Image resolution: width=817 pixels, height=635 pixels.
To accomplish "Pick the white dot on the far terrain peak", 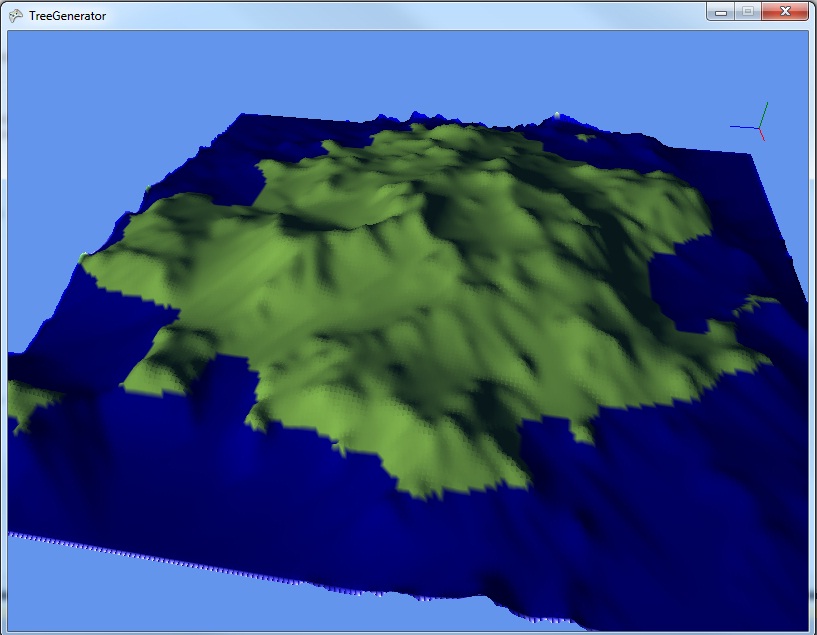I will click(x=557, y=115).
